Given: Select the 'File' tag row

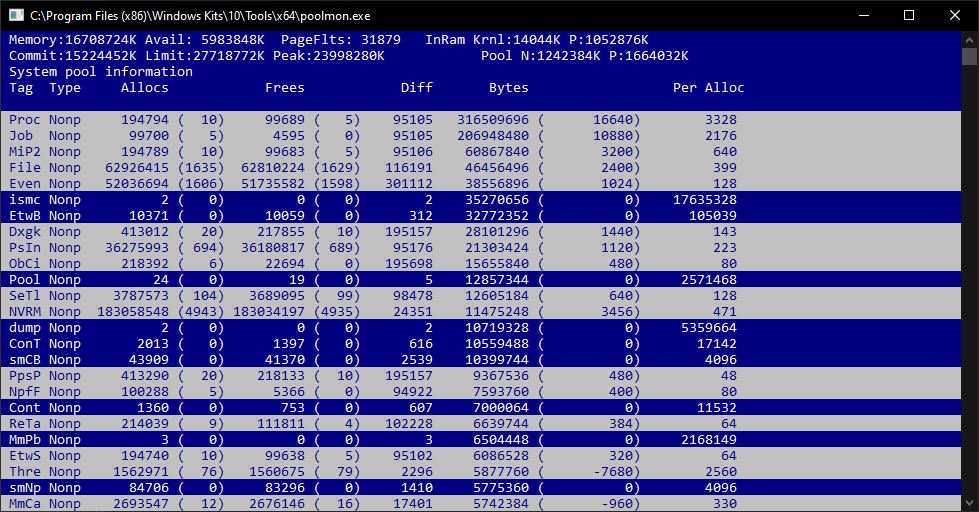Looking at the screenshot, I should click(481, 167).
